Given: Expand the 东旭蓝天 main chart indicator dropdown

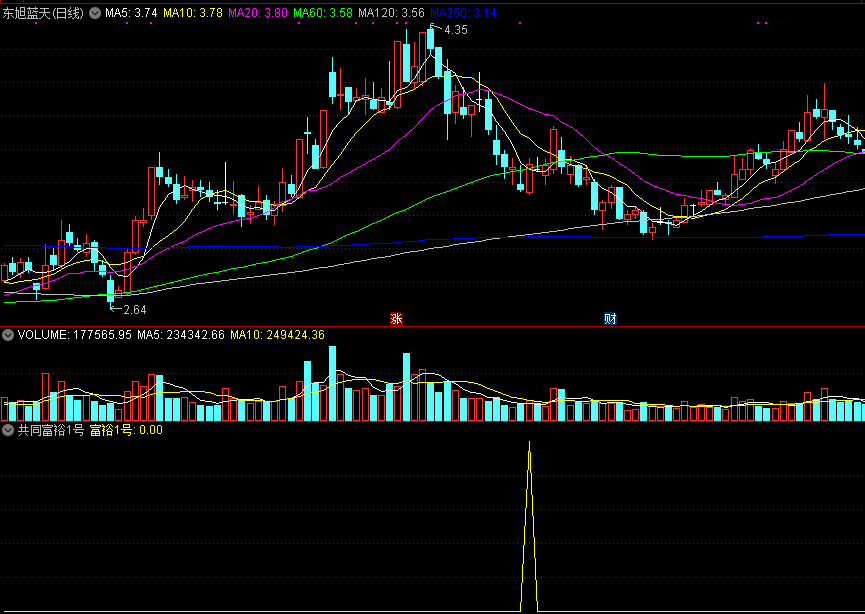Looking at the screenshot, I should 95,13.
